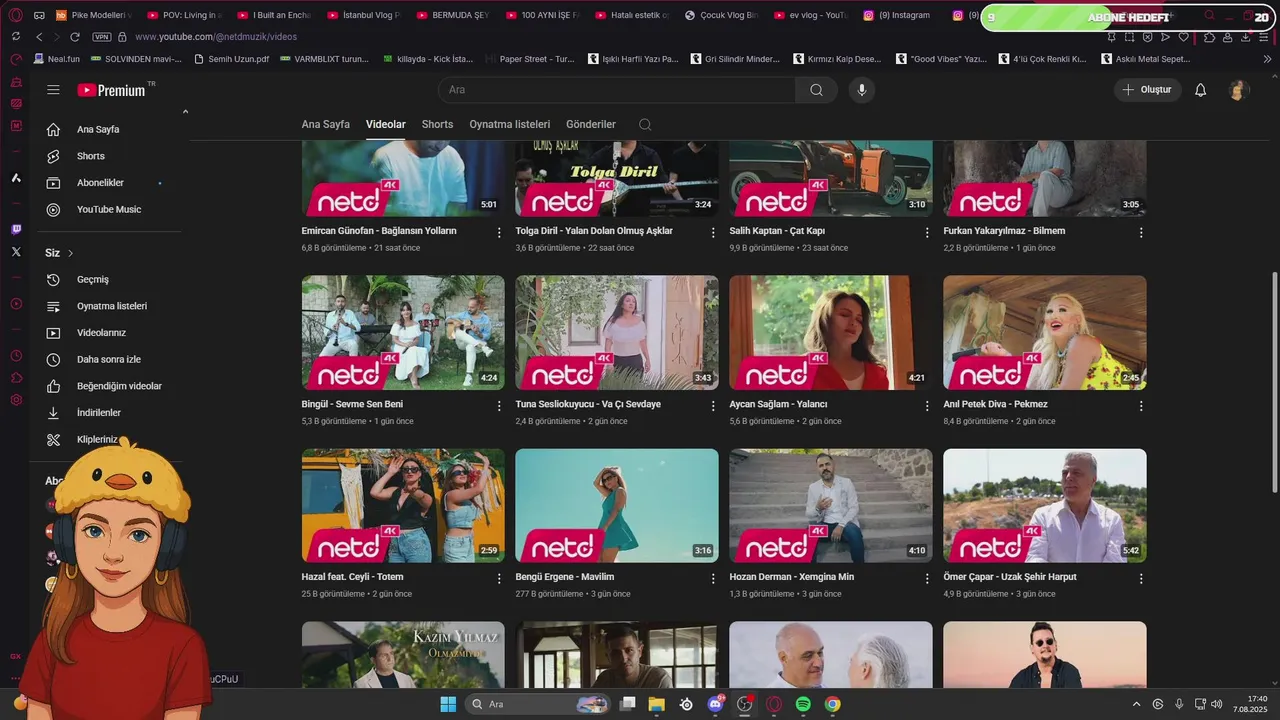Open Hazal feat. Ceyli - Totem title
Screen dimensions: 1280x720
[352, 577]
